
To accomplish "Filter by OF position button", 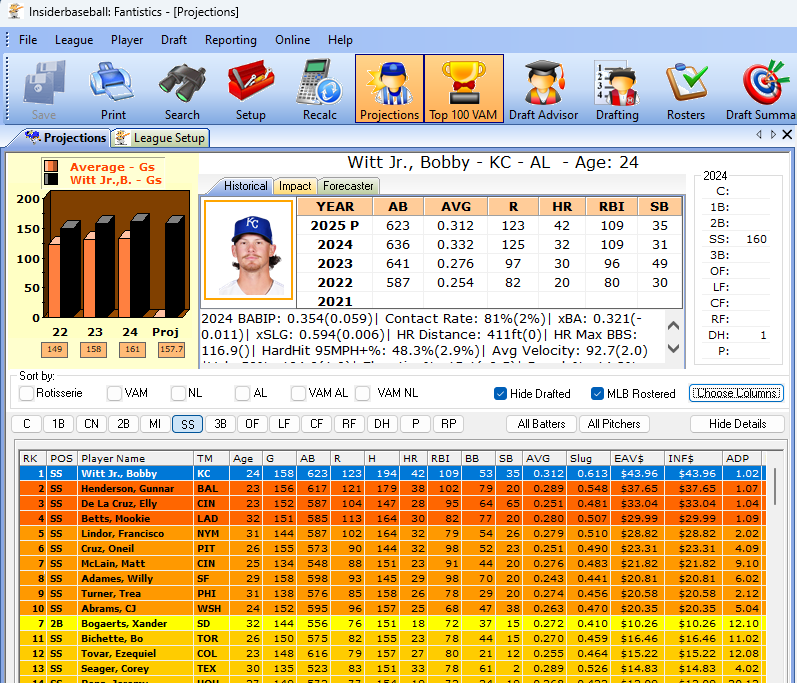I will pyautogui.click(x=252, y=424).
